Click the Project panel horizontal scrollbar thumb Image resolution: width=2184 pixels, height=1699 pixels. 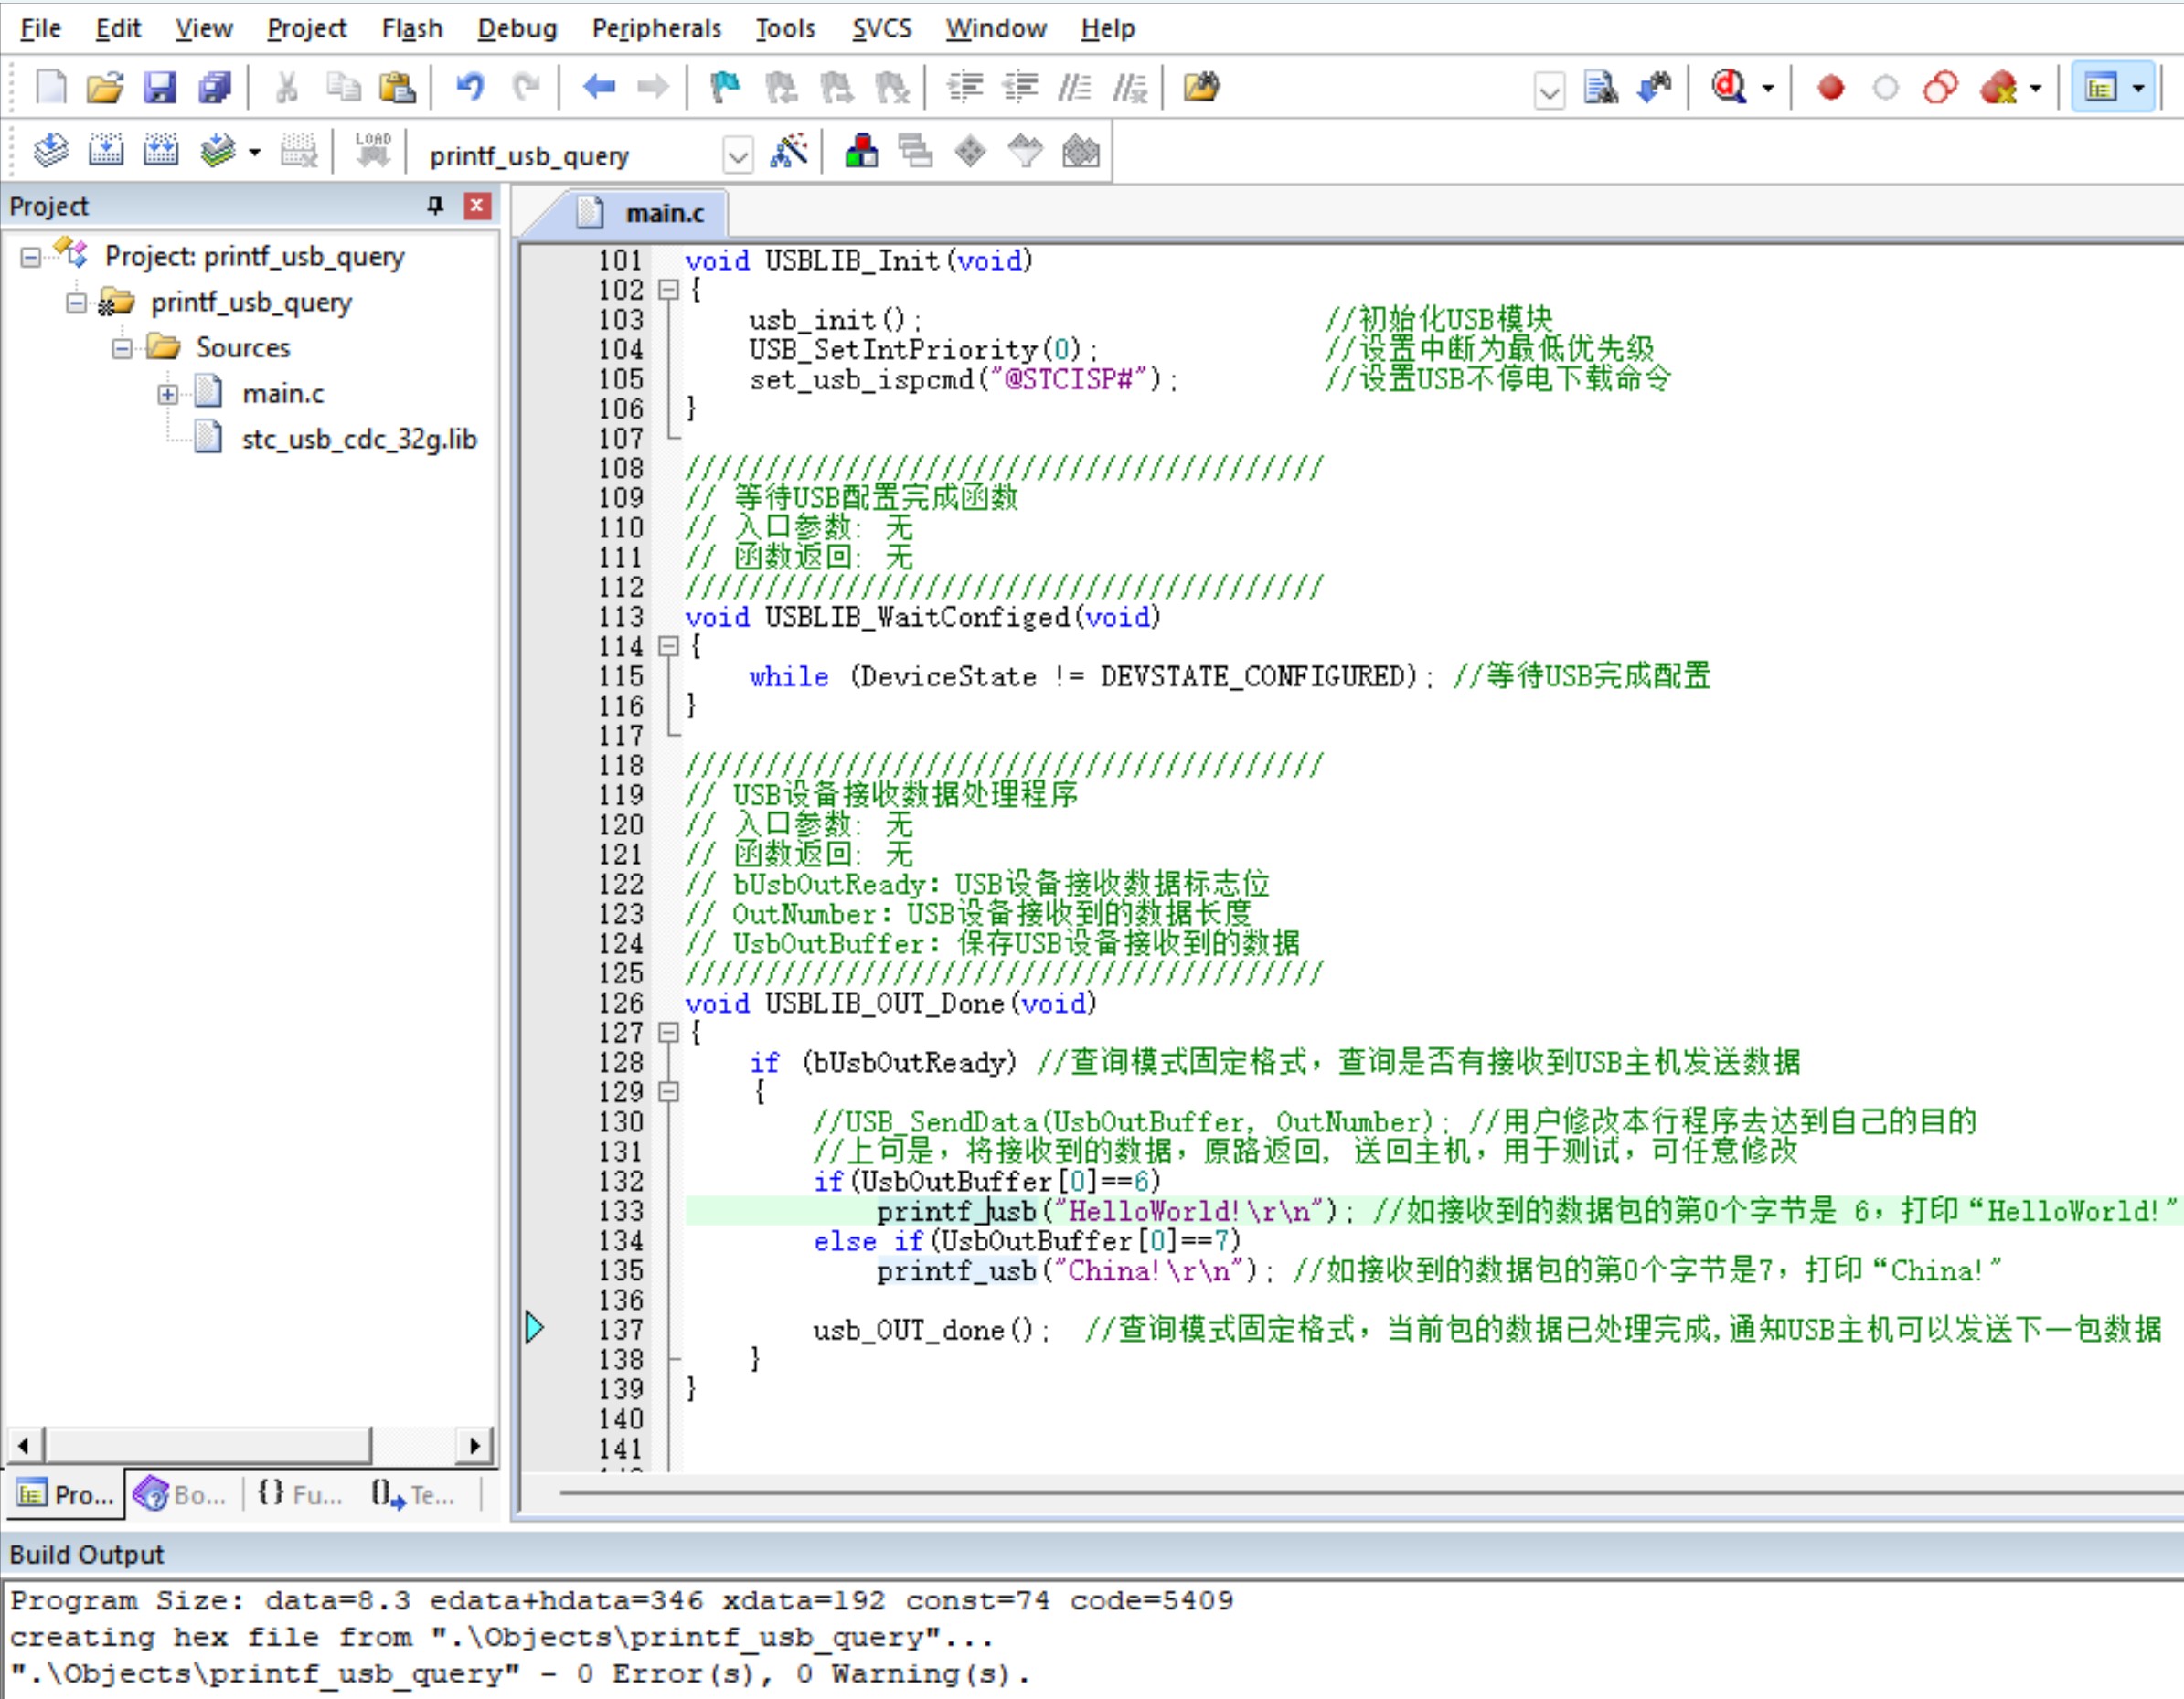pyautogui.click(x=207, y=1446)
